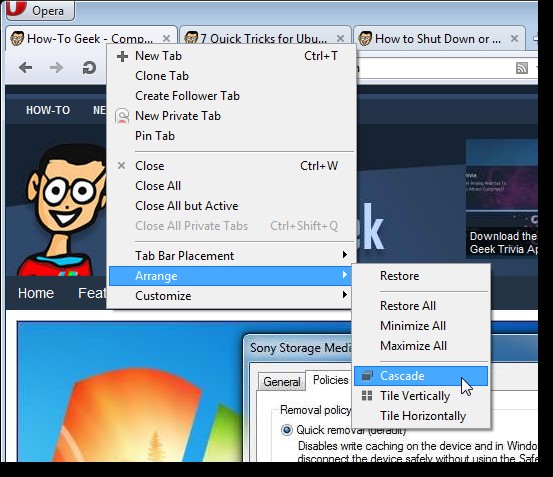
Task: Open the HOW-TO site navigation link
Action: pyautogui.click(x=48, y=110)
